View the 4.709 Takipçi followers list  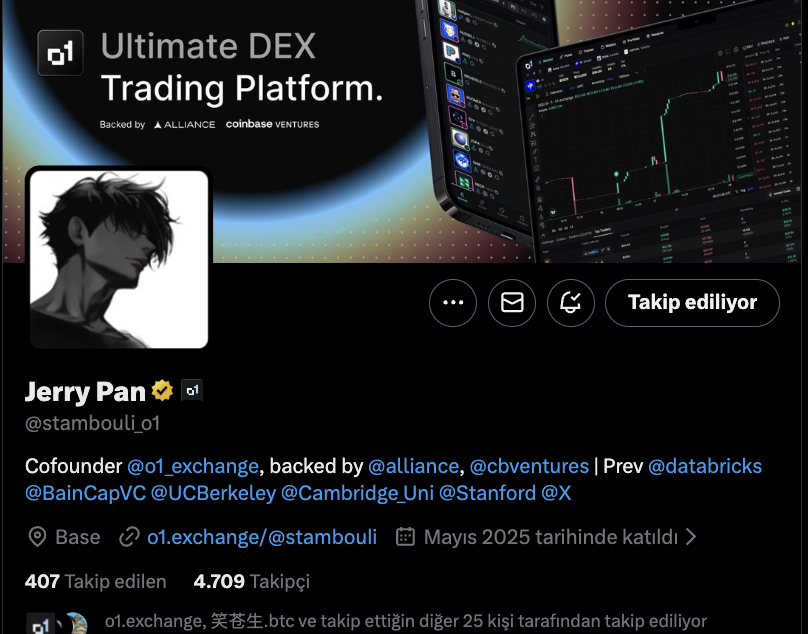[251, 581]
